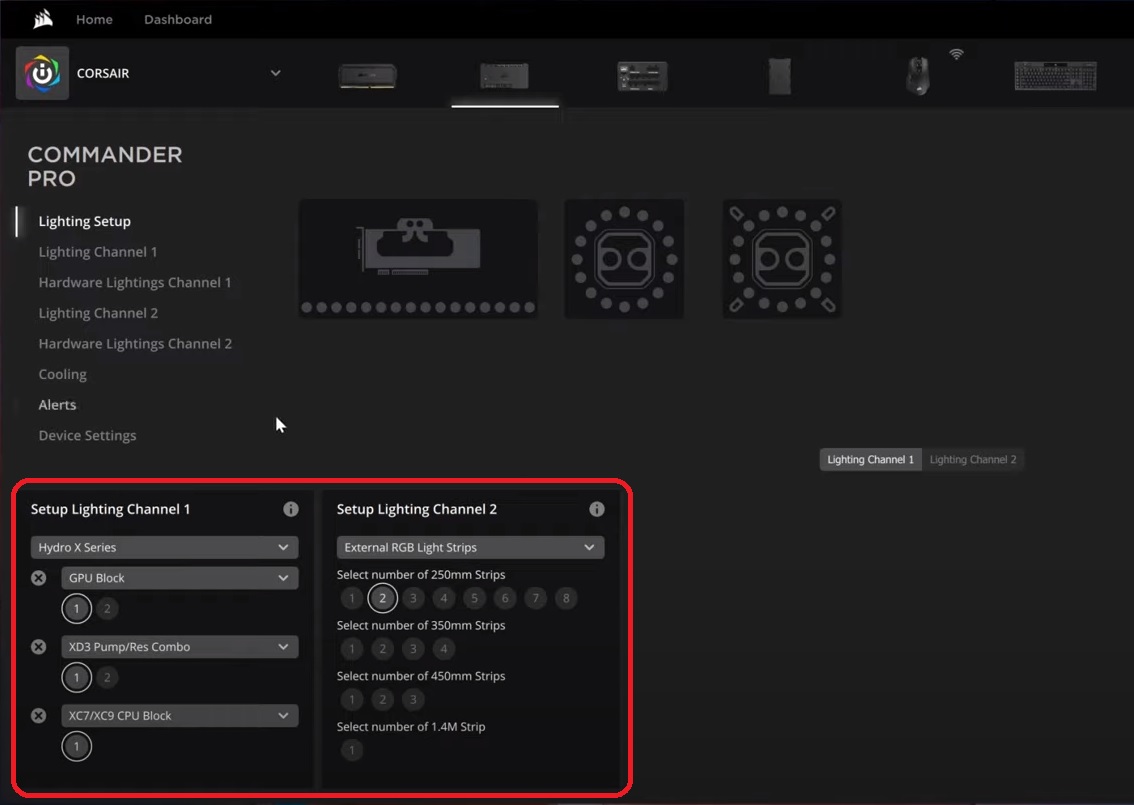Select 3 for number of 250mm Strips

[x=413, y=598]
